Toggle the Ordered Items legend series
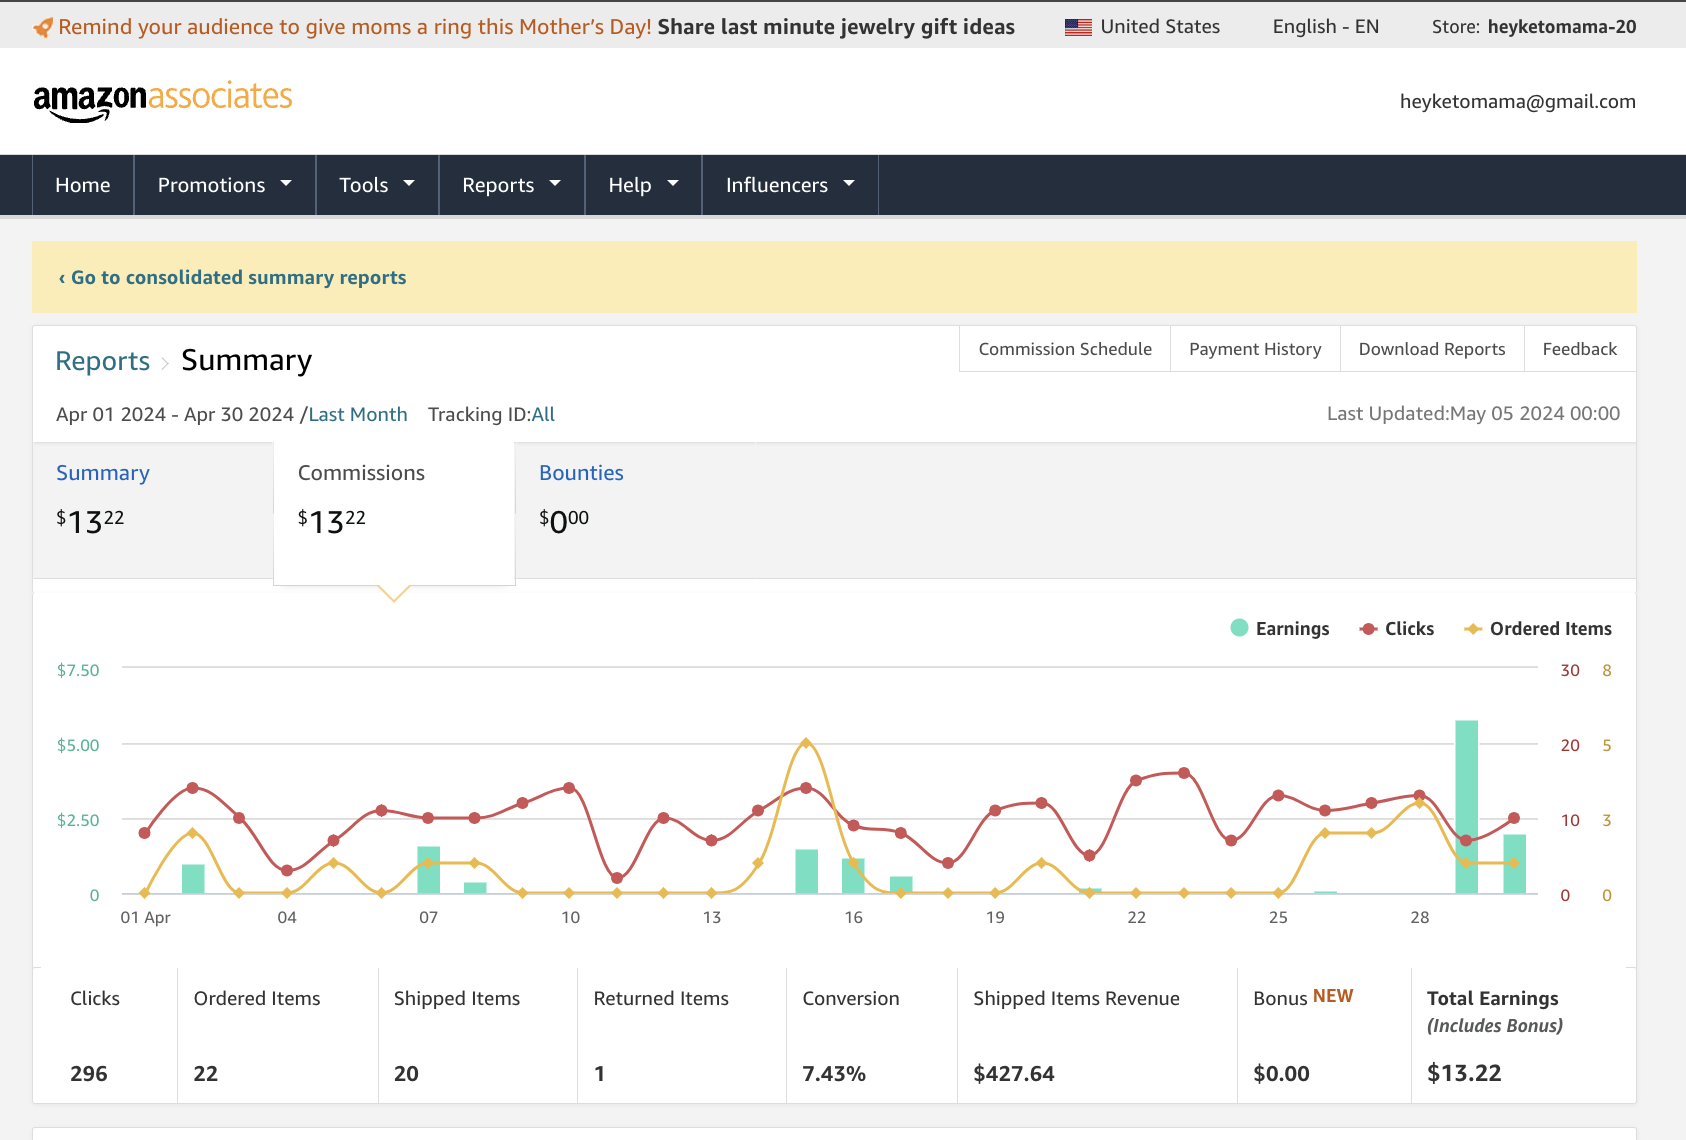 tap(1538, 628)
